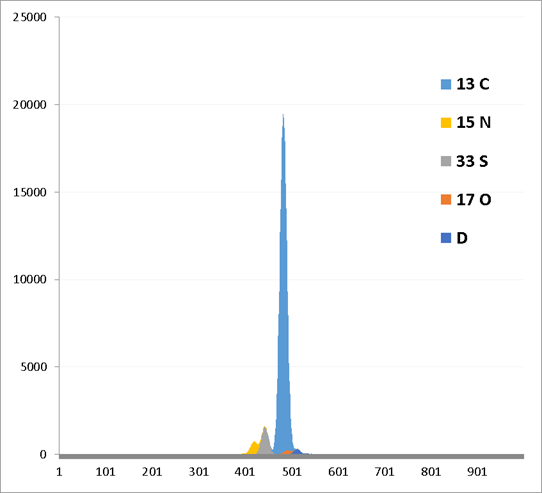Click the 10000 y-axis label
This screenshot has height=493, width=542.
pos(29,279)
